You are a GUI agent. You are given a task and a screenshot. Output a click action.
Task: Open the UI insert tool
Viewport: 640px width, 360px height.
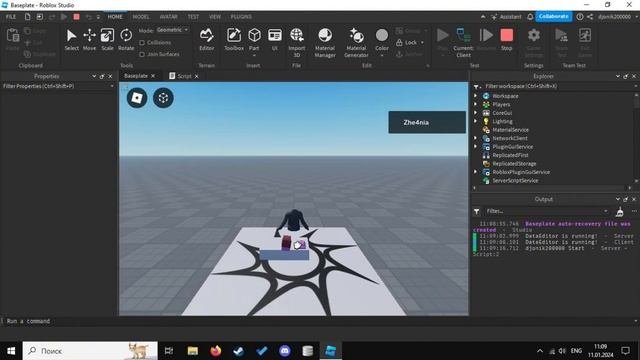(275, 40)
